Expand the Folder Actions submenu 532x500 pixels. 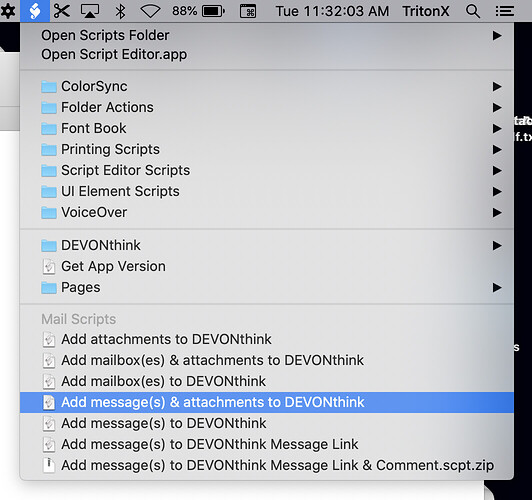(x=267, y=107)
